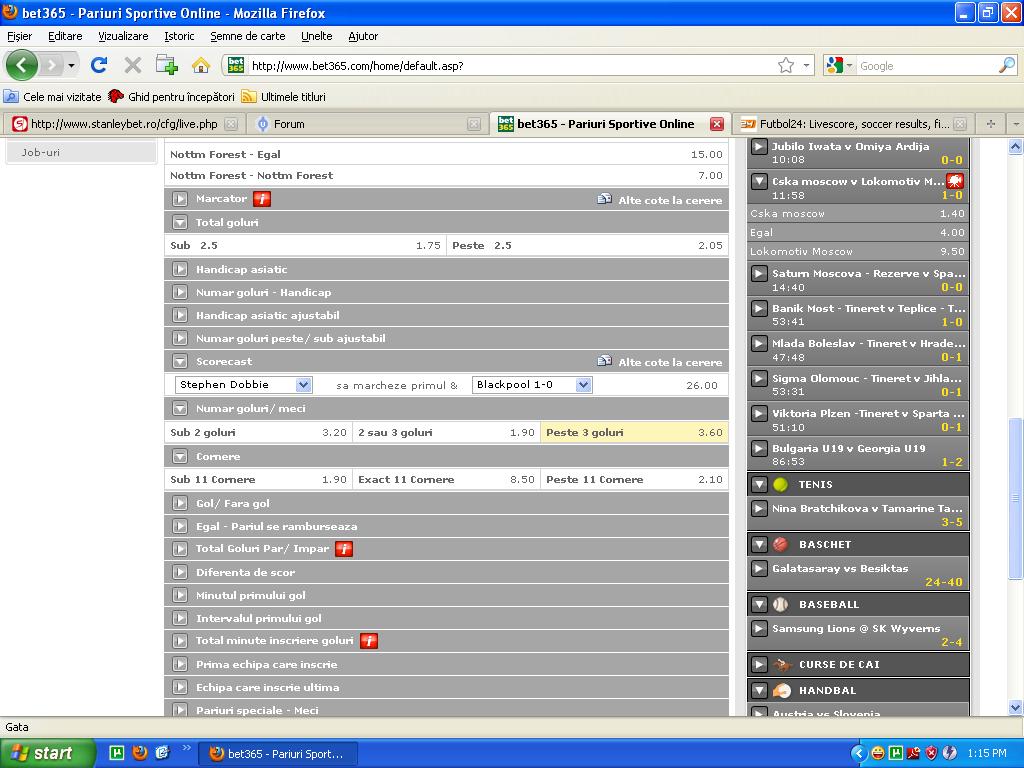The image size is (1024, 768).
Task: Open the Semne de carte menu
Action: point(248,37)
